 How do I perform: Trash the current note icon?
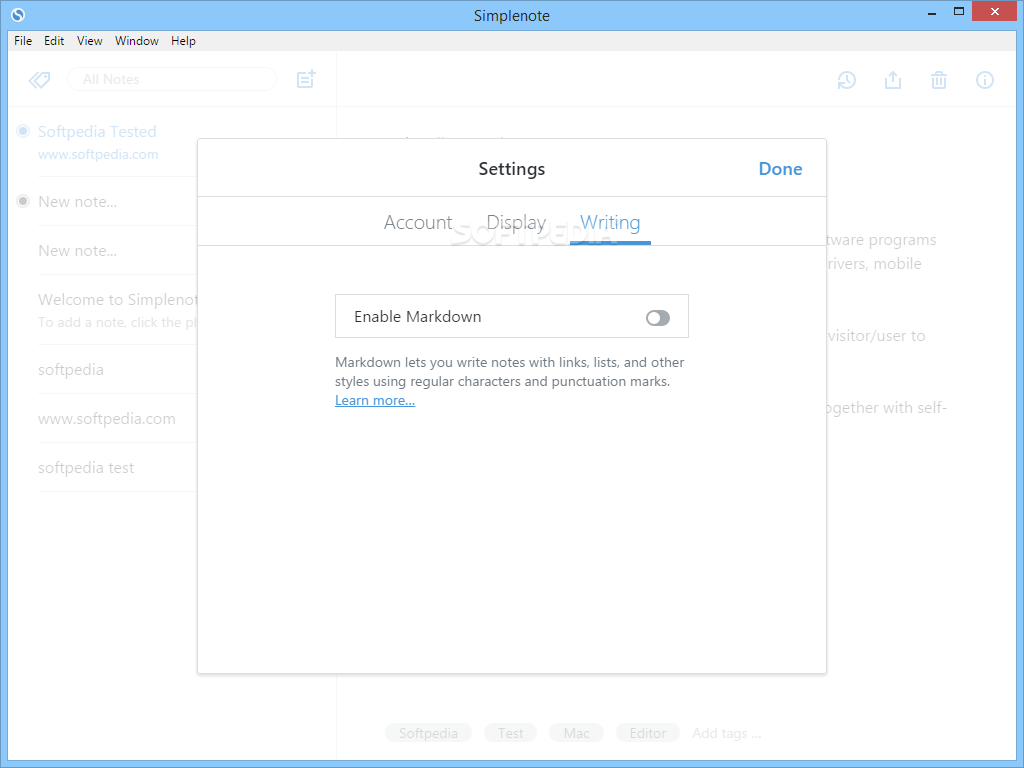[x=938, y=80]
